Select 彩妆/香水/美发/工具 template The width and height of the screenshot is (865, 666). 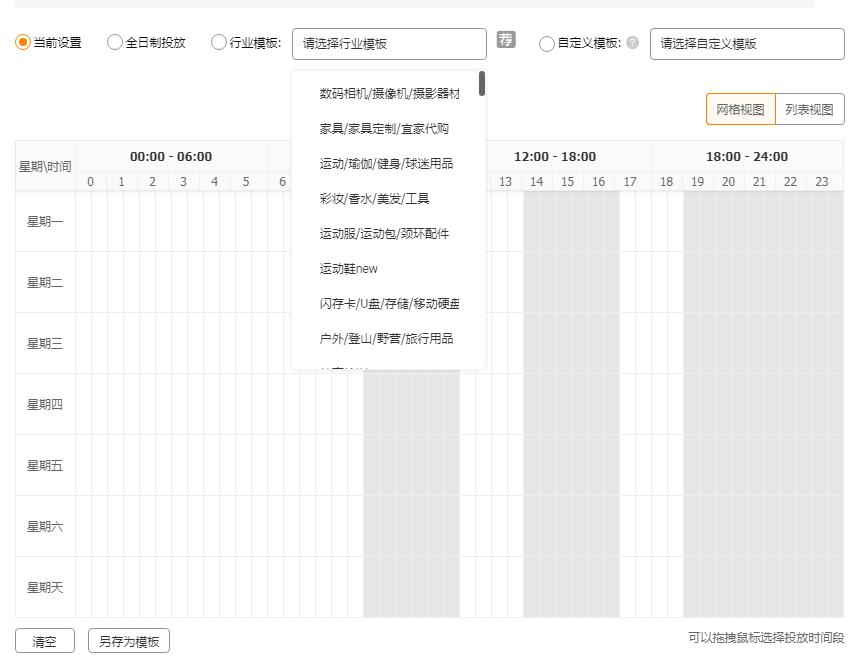pos(372,198)
